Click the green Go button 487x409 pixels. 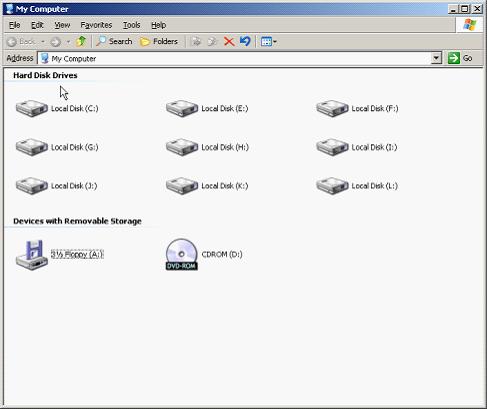460,58
